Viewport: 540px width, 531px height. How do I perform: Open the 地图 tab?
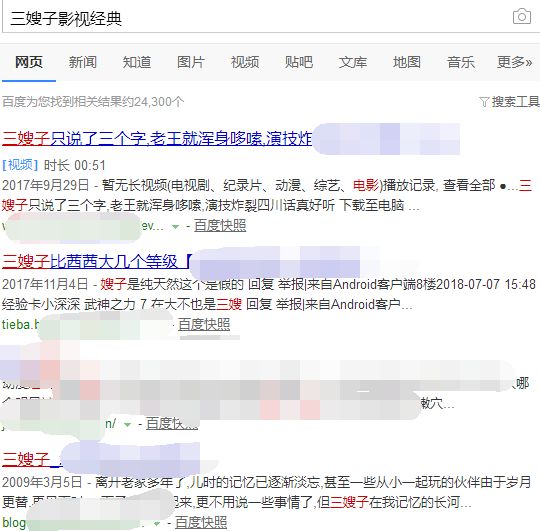(407, 62)
